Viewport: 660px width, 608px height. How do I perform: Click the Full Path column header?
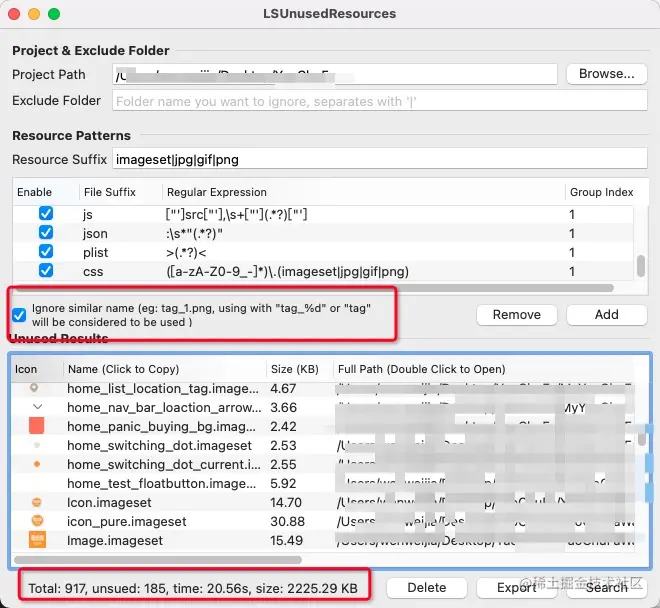click(421, 369)
